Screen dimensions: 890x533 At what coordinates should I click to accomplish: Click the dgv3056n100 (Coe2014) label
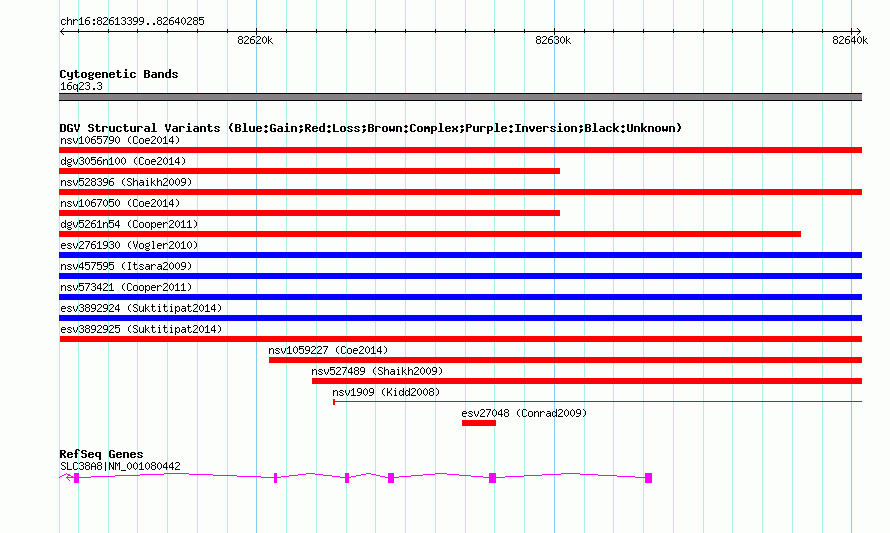(123, 161)
